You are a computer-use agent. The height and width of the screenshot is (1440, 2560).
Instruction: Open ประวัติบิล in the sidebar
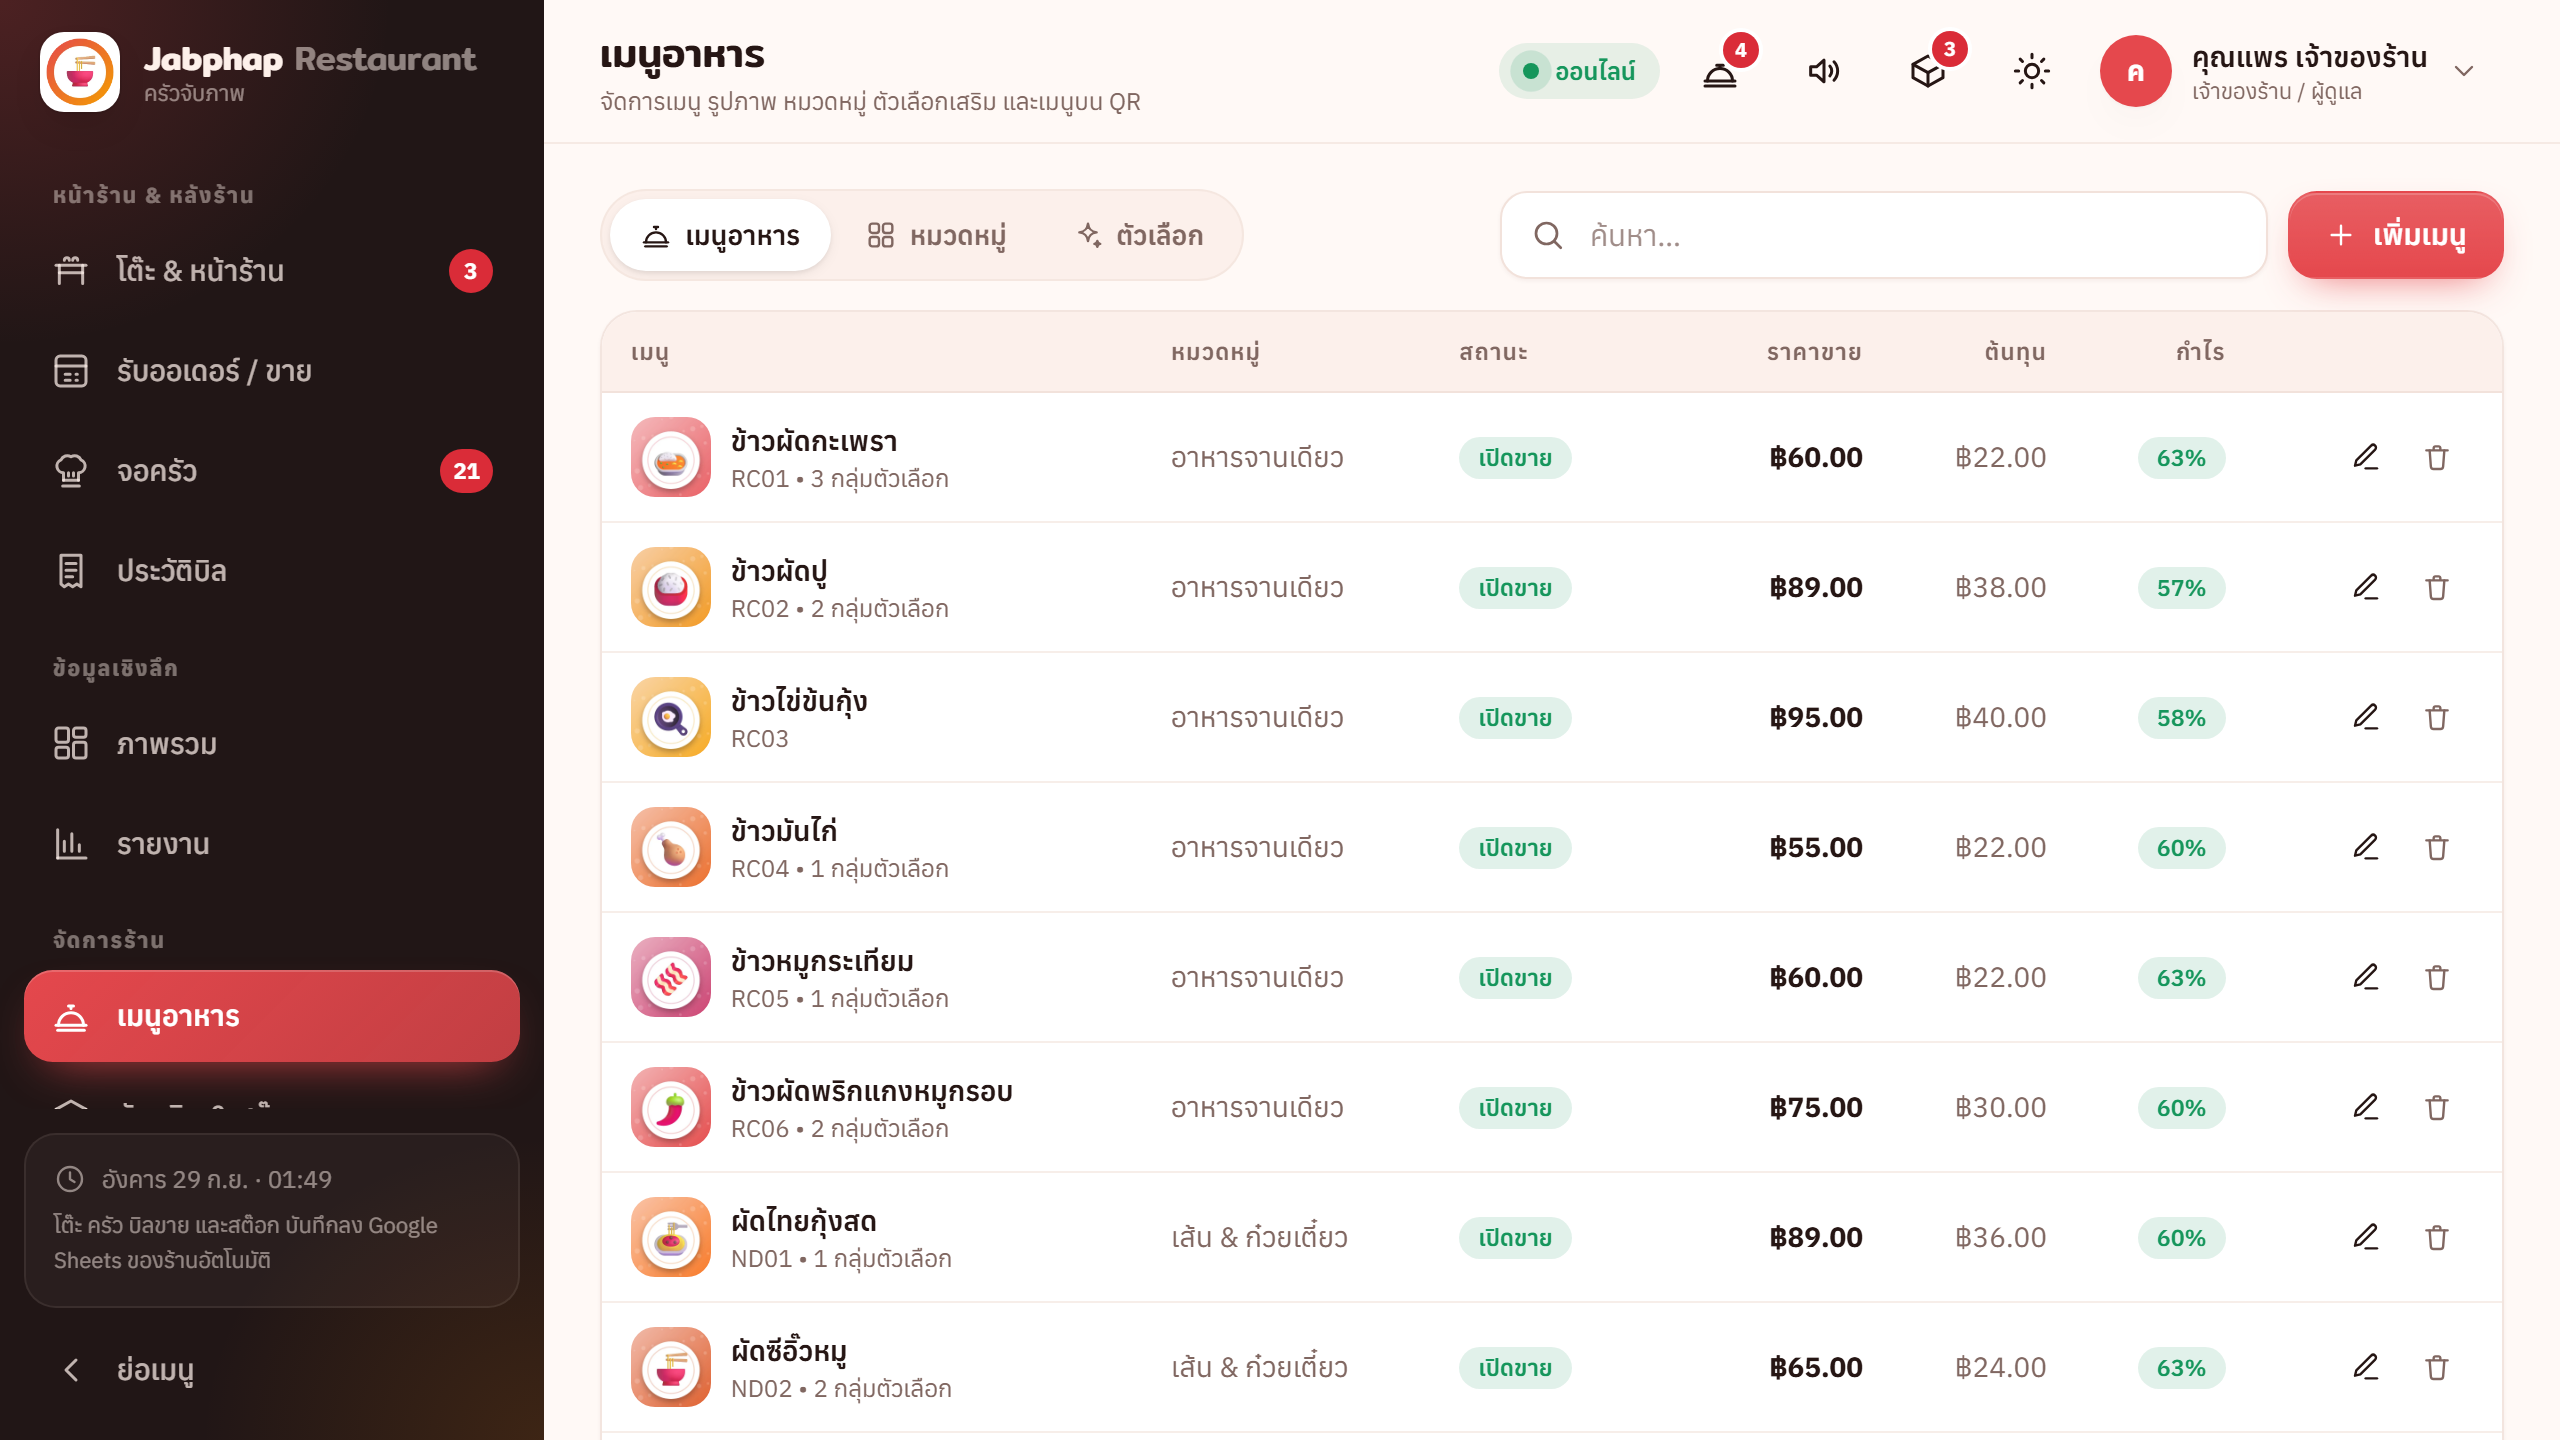click(x=272, y=571)
